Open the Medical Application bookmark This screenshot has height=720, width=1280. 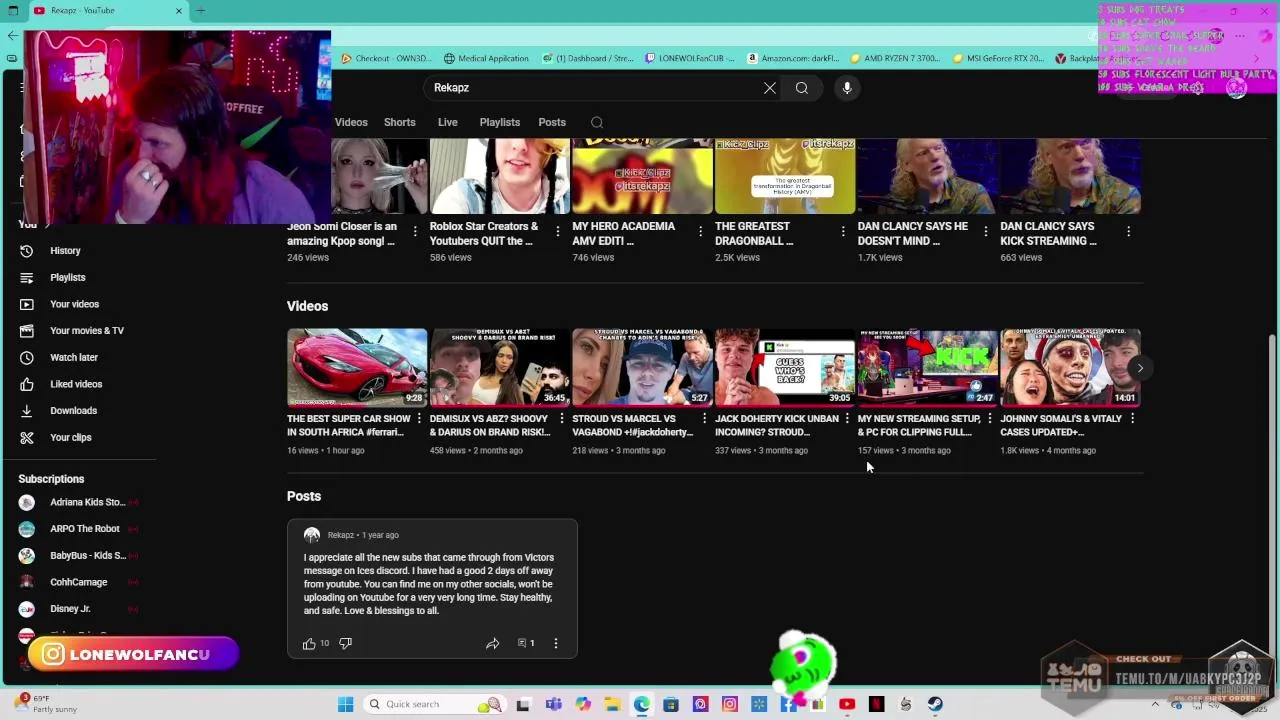[486, 58]
